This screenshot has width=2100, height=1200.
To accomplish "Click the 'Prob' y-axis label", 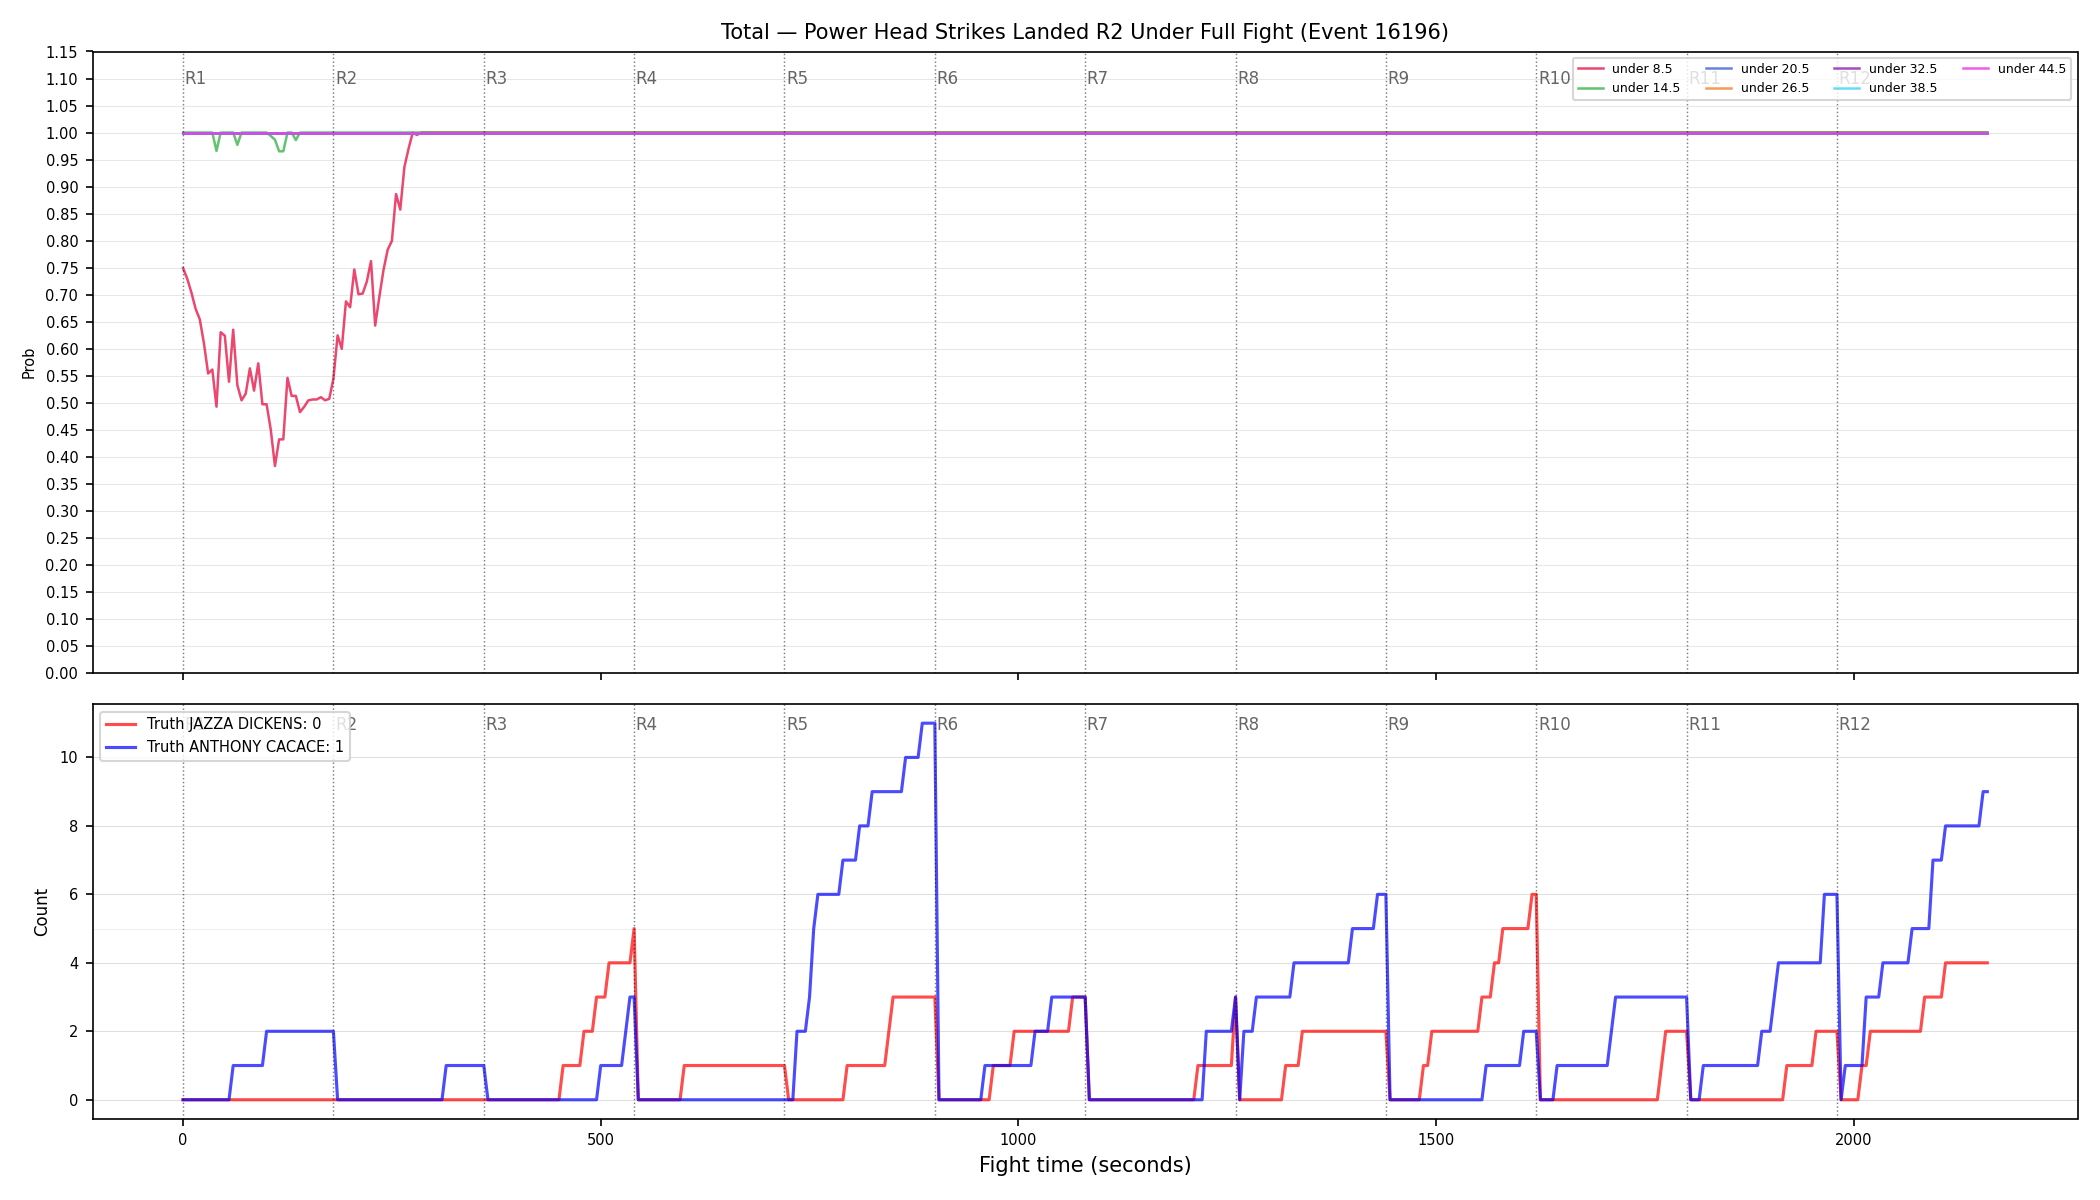I will [x=29, y=363].
